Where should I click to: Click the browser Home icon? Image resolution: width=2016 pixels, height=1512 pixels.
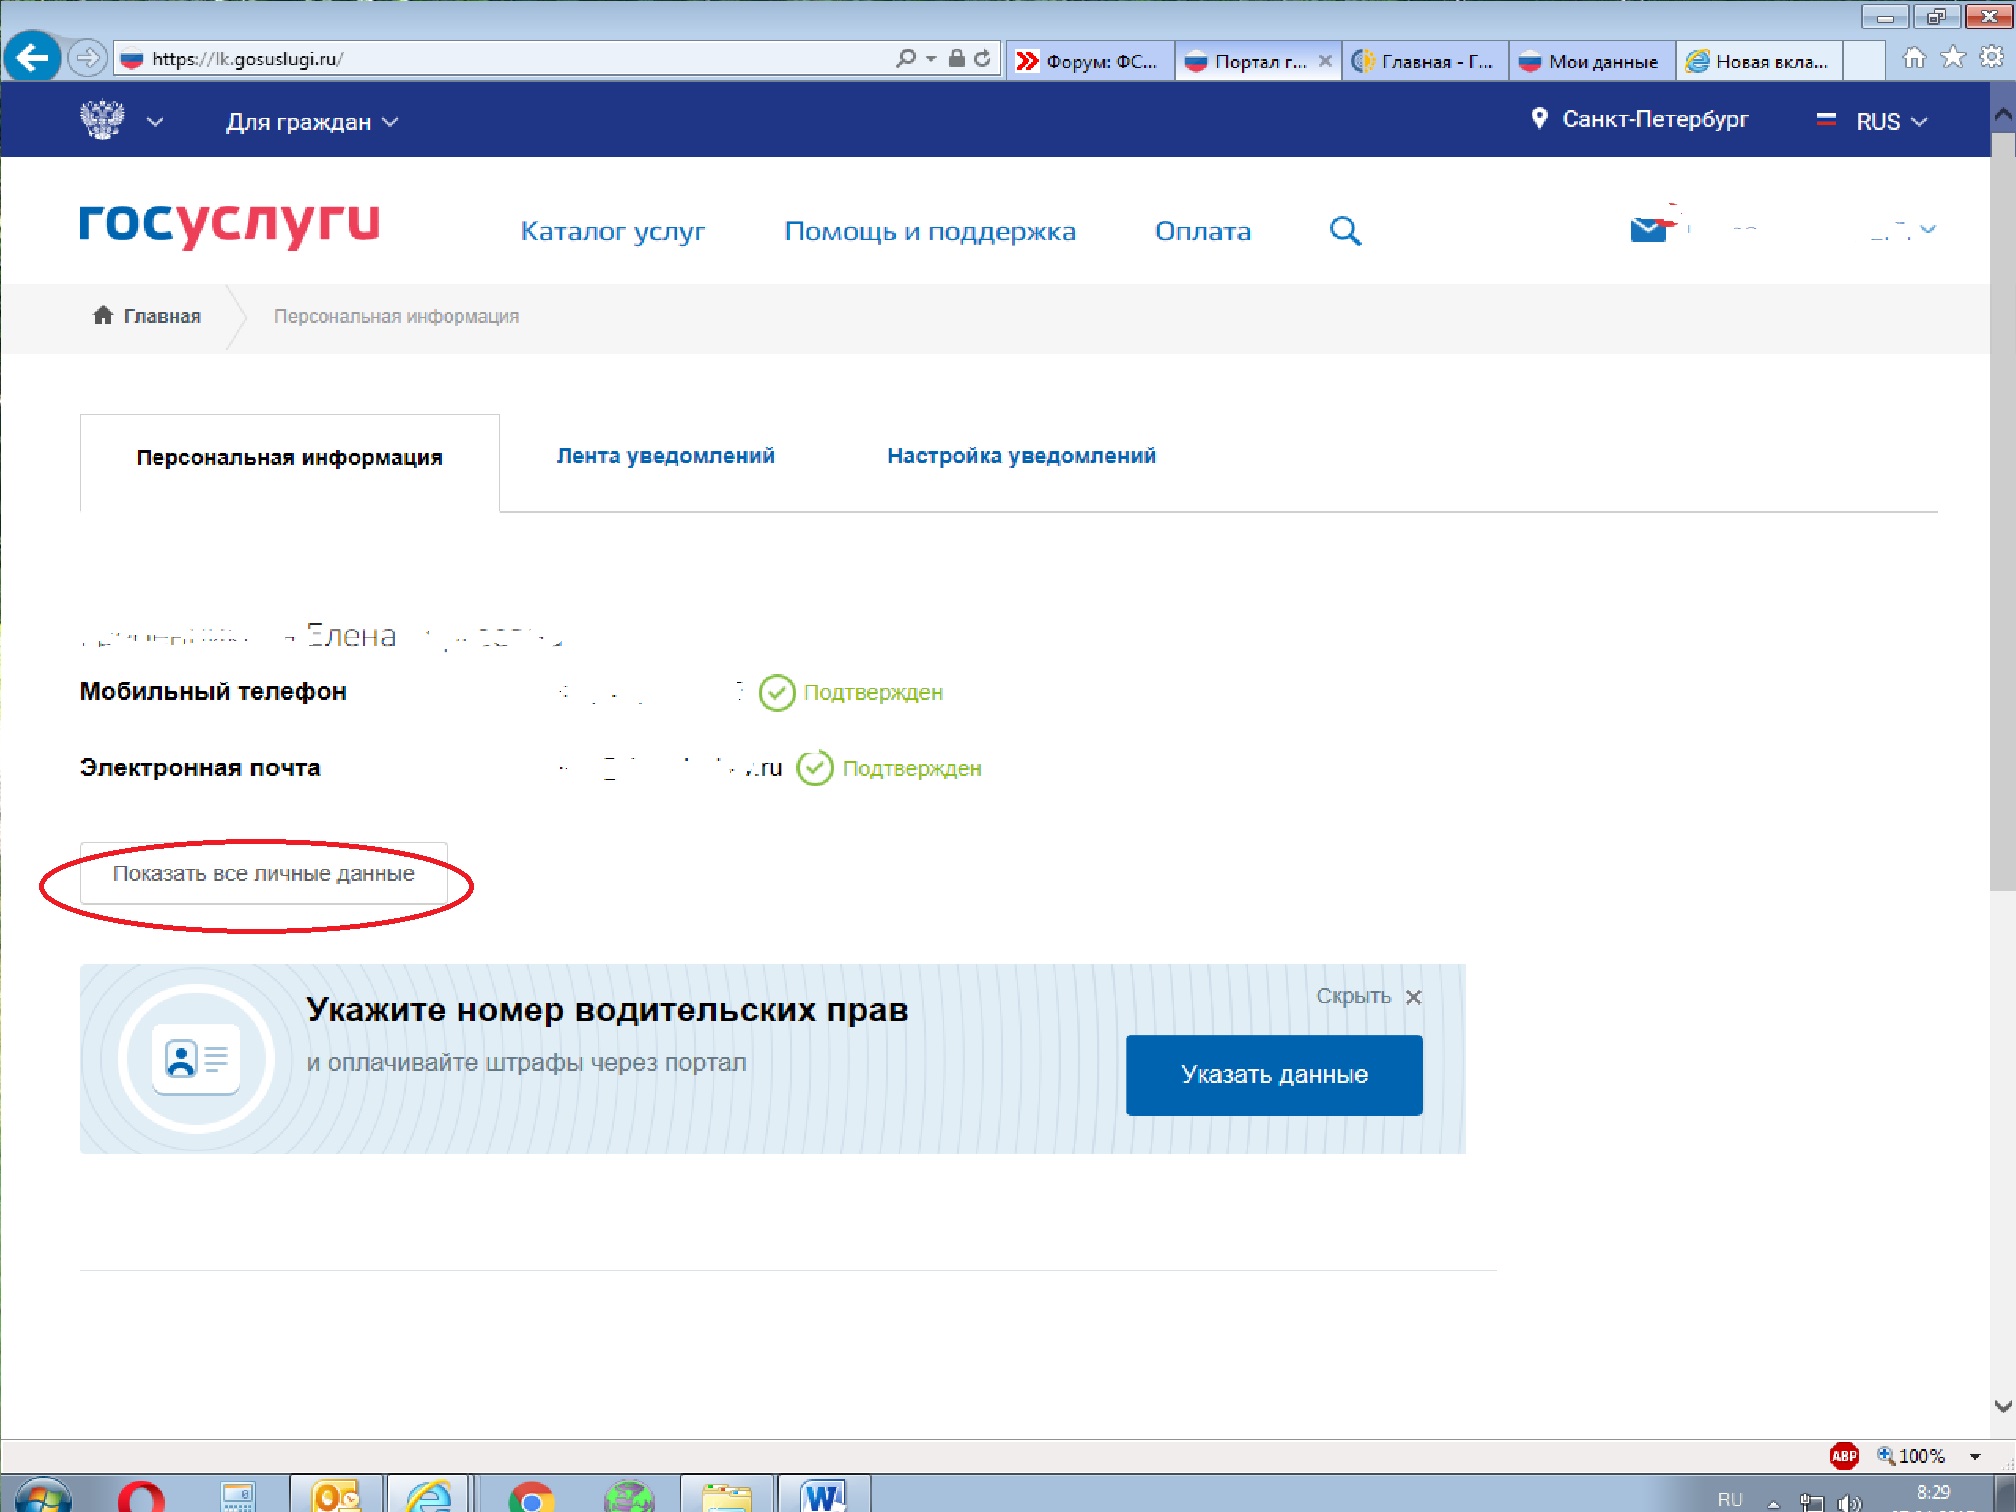point(1913,58)
